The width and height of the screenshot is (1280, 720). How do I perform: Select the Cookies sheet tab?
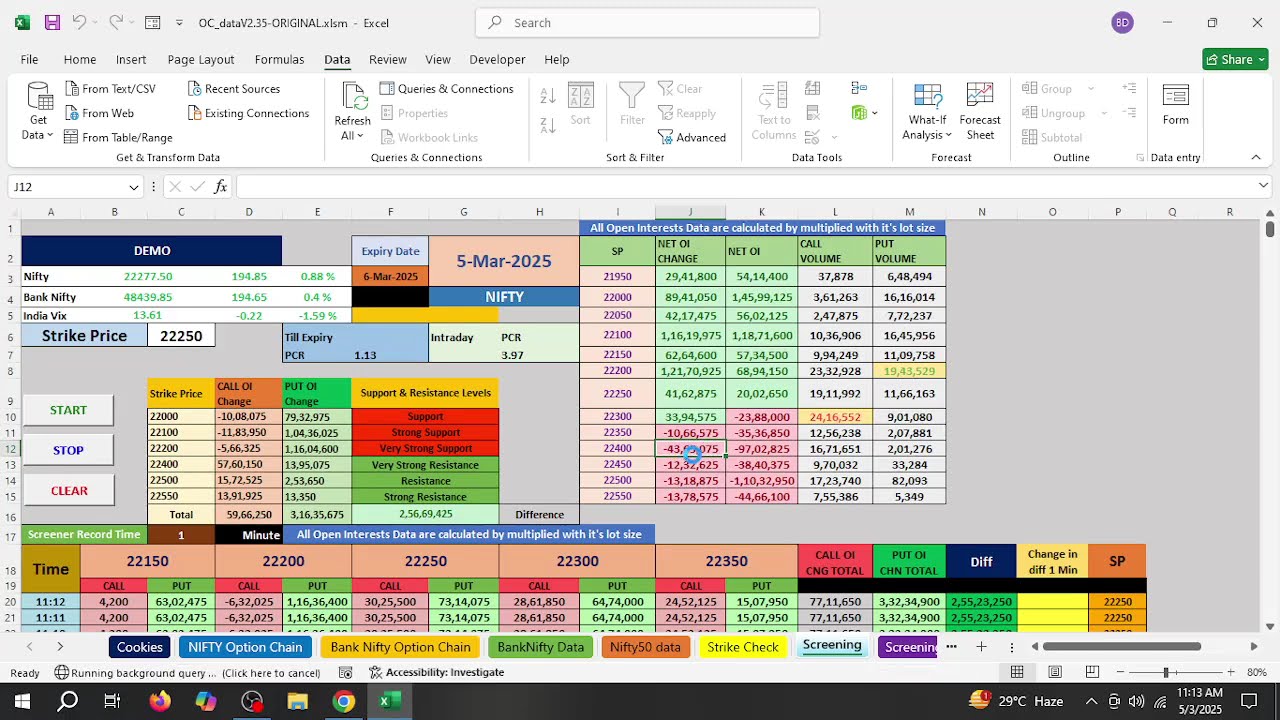tap(140, 647)
